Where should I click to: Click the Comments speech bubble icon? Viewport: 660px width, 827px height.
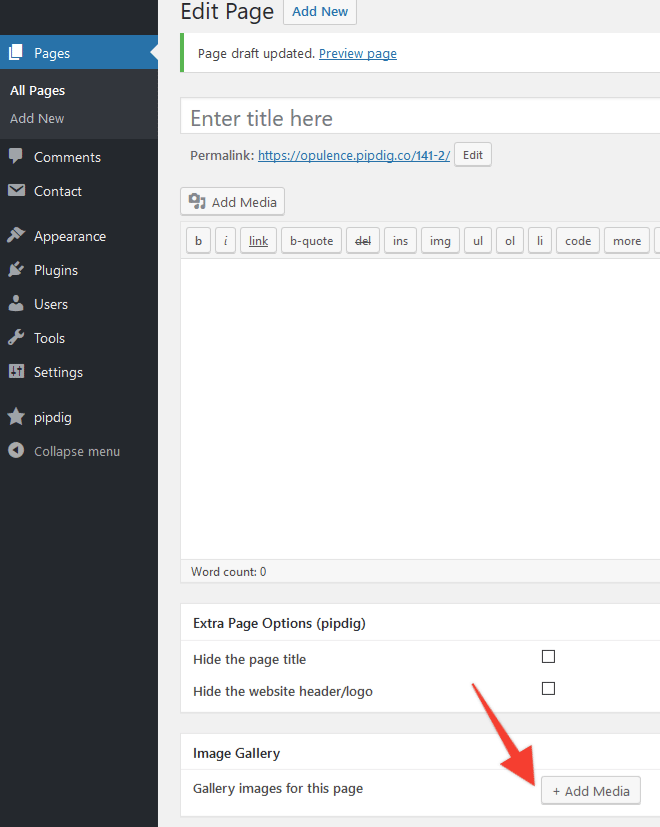point(16,156)
